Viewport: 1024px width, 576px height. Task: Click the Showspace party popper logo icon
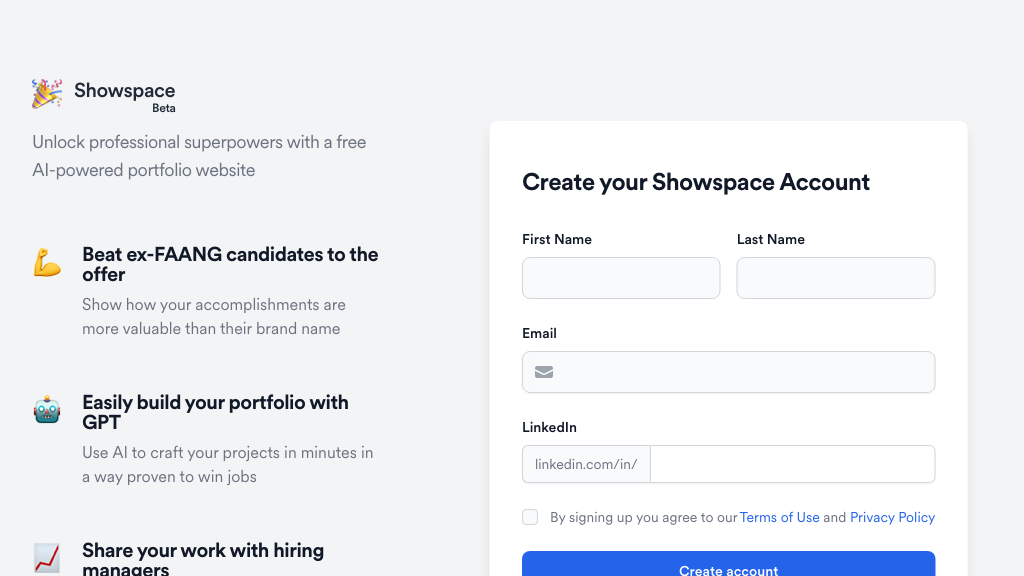[x=46, y=92]
